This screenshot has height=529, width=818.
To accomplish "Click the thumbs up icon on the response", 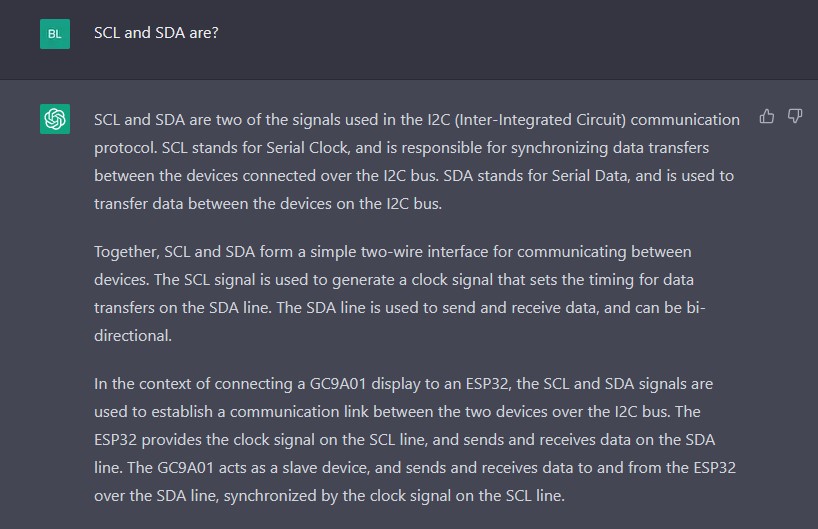I will (x=766, y=116).
